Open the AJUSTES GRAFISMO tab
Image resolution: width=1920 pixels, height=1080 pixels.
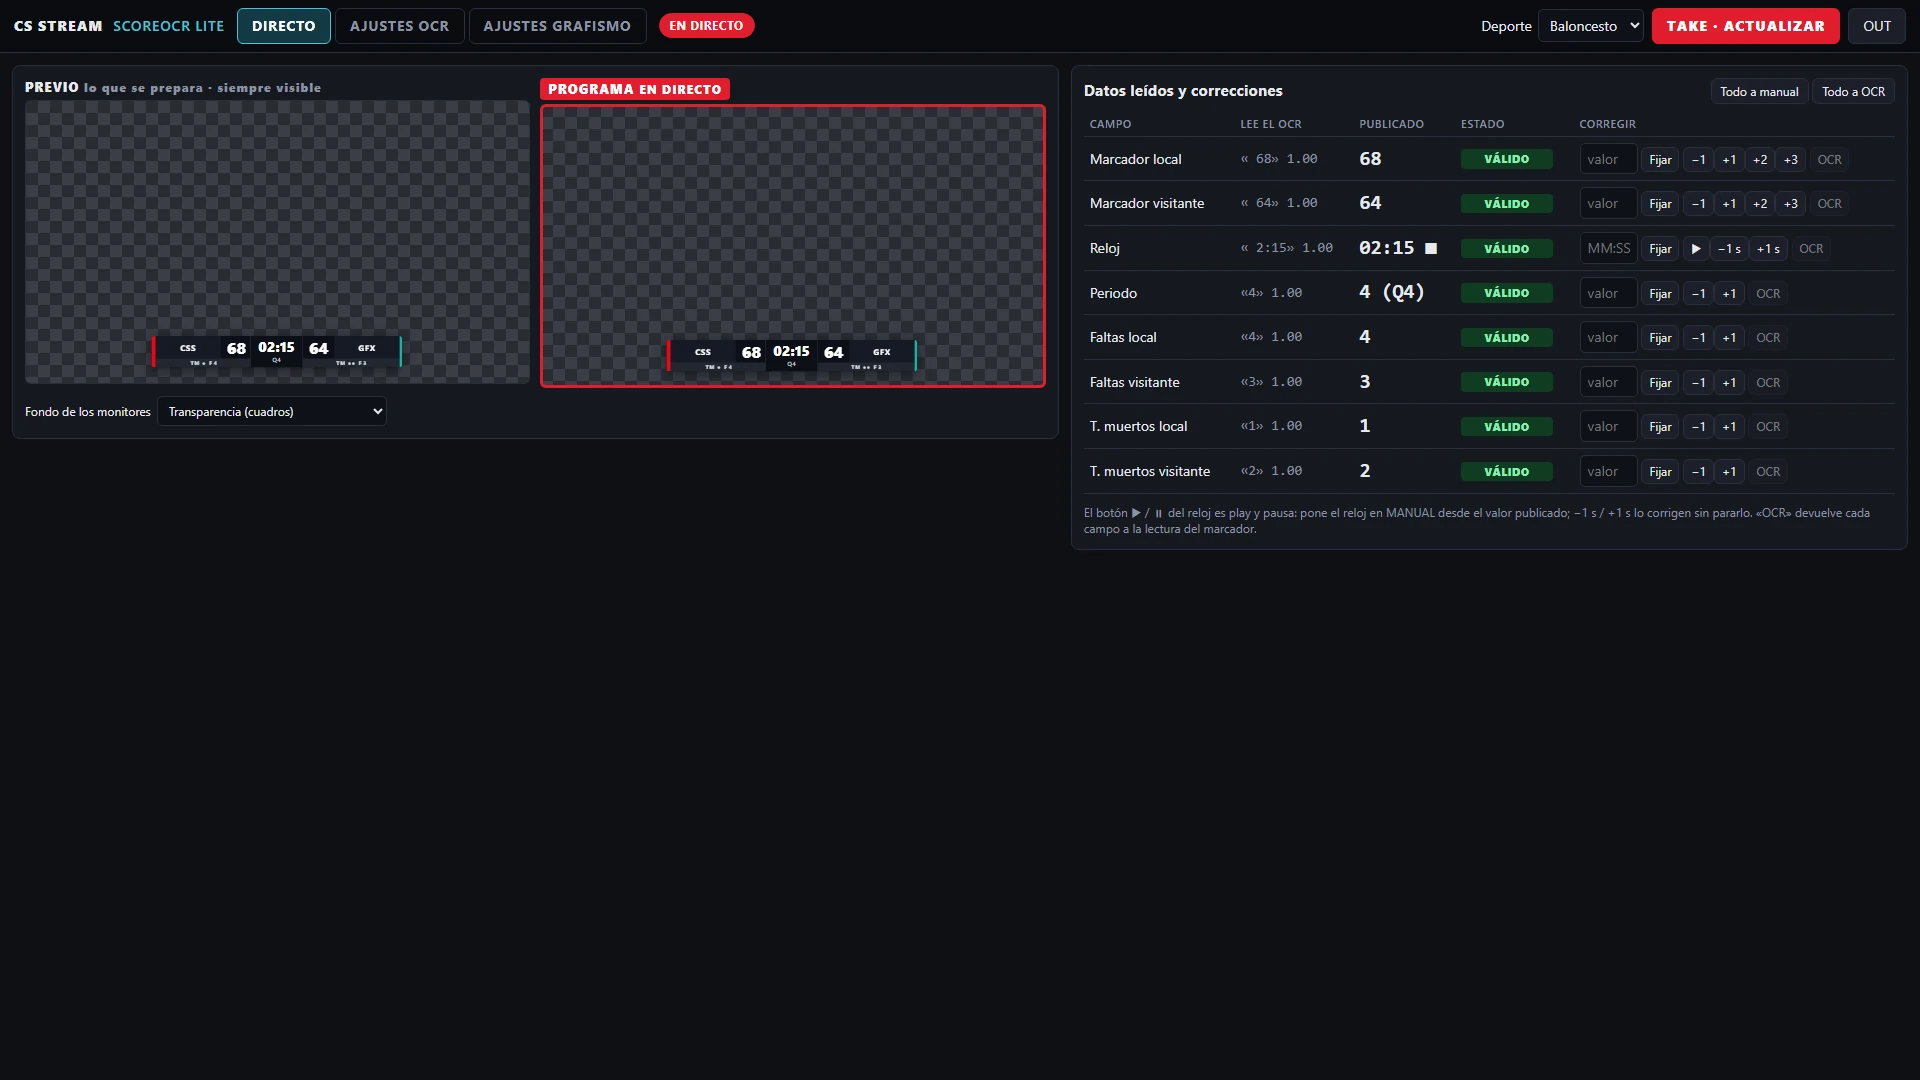557,26
